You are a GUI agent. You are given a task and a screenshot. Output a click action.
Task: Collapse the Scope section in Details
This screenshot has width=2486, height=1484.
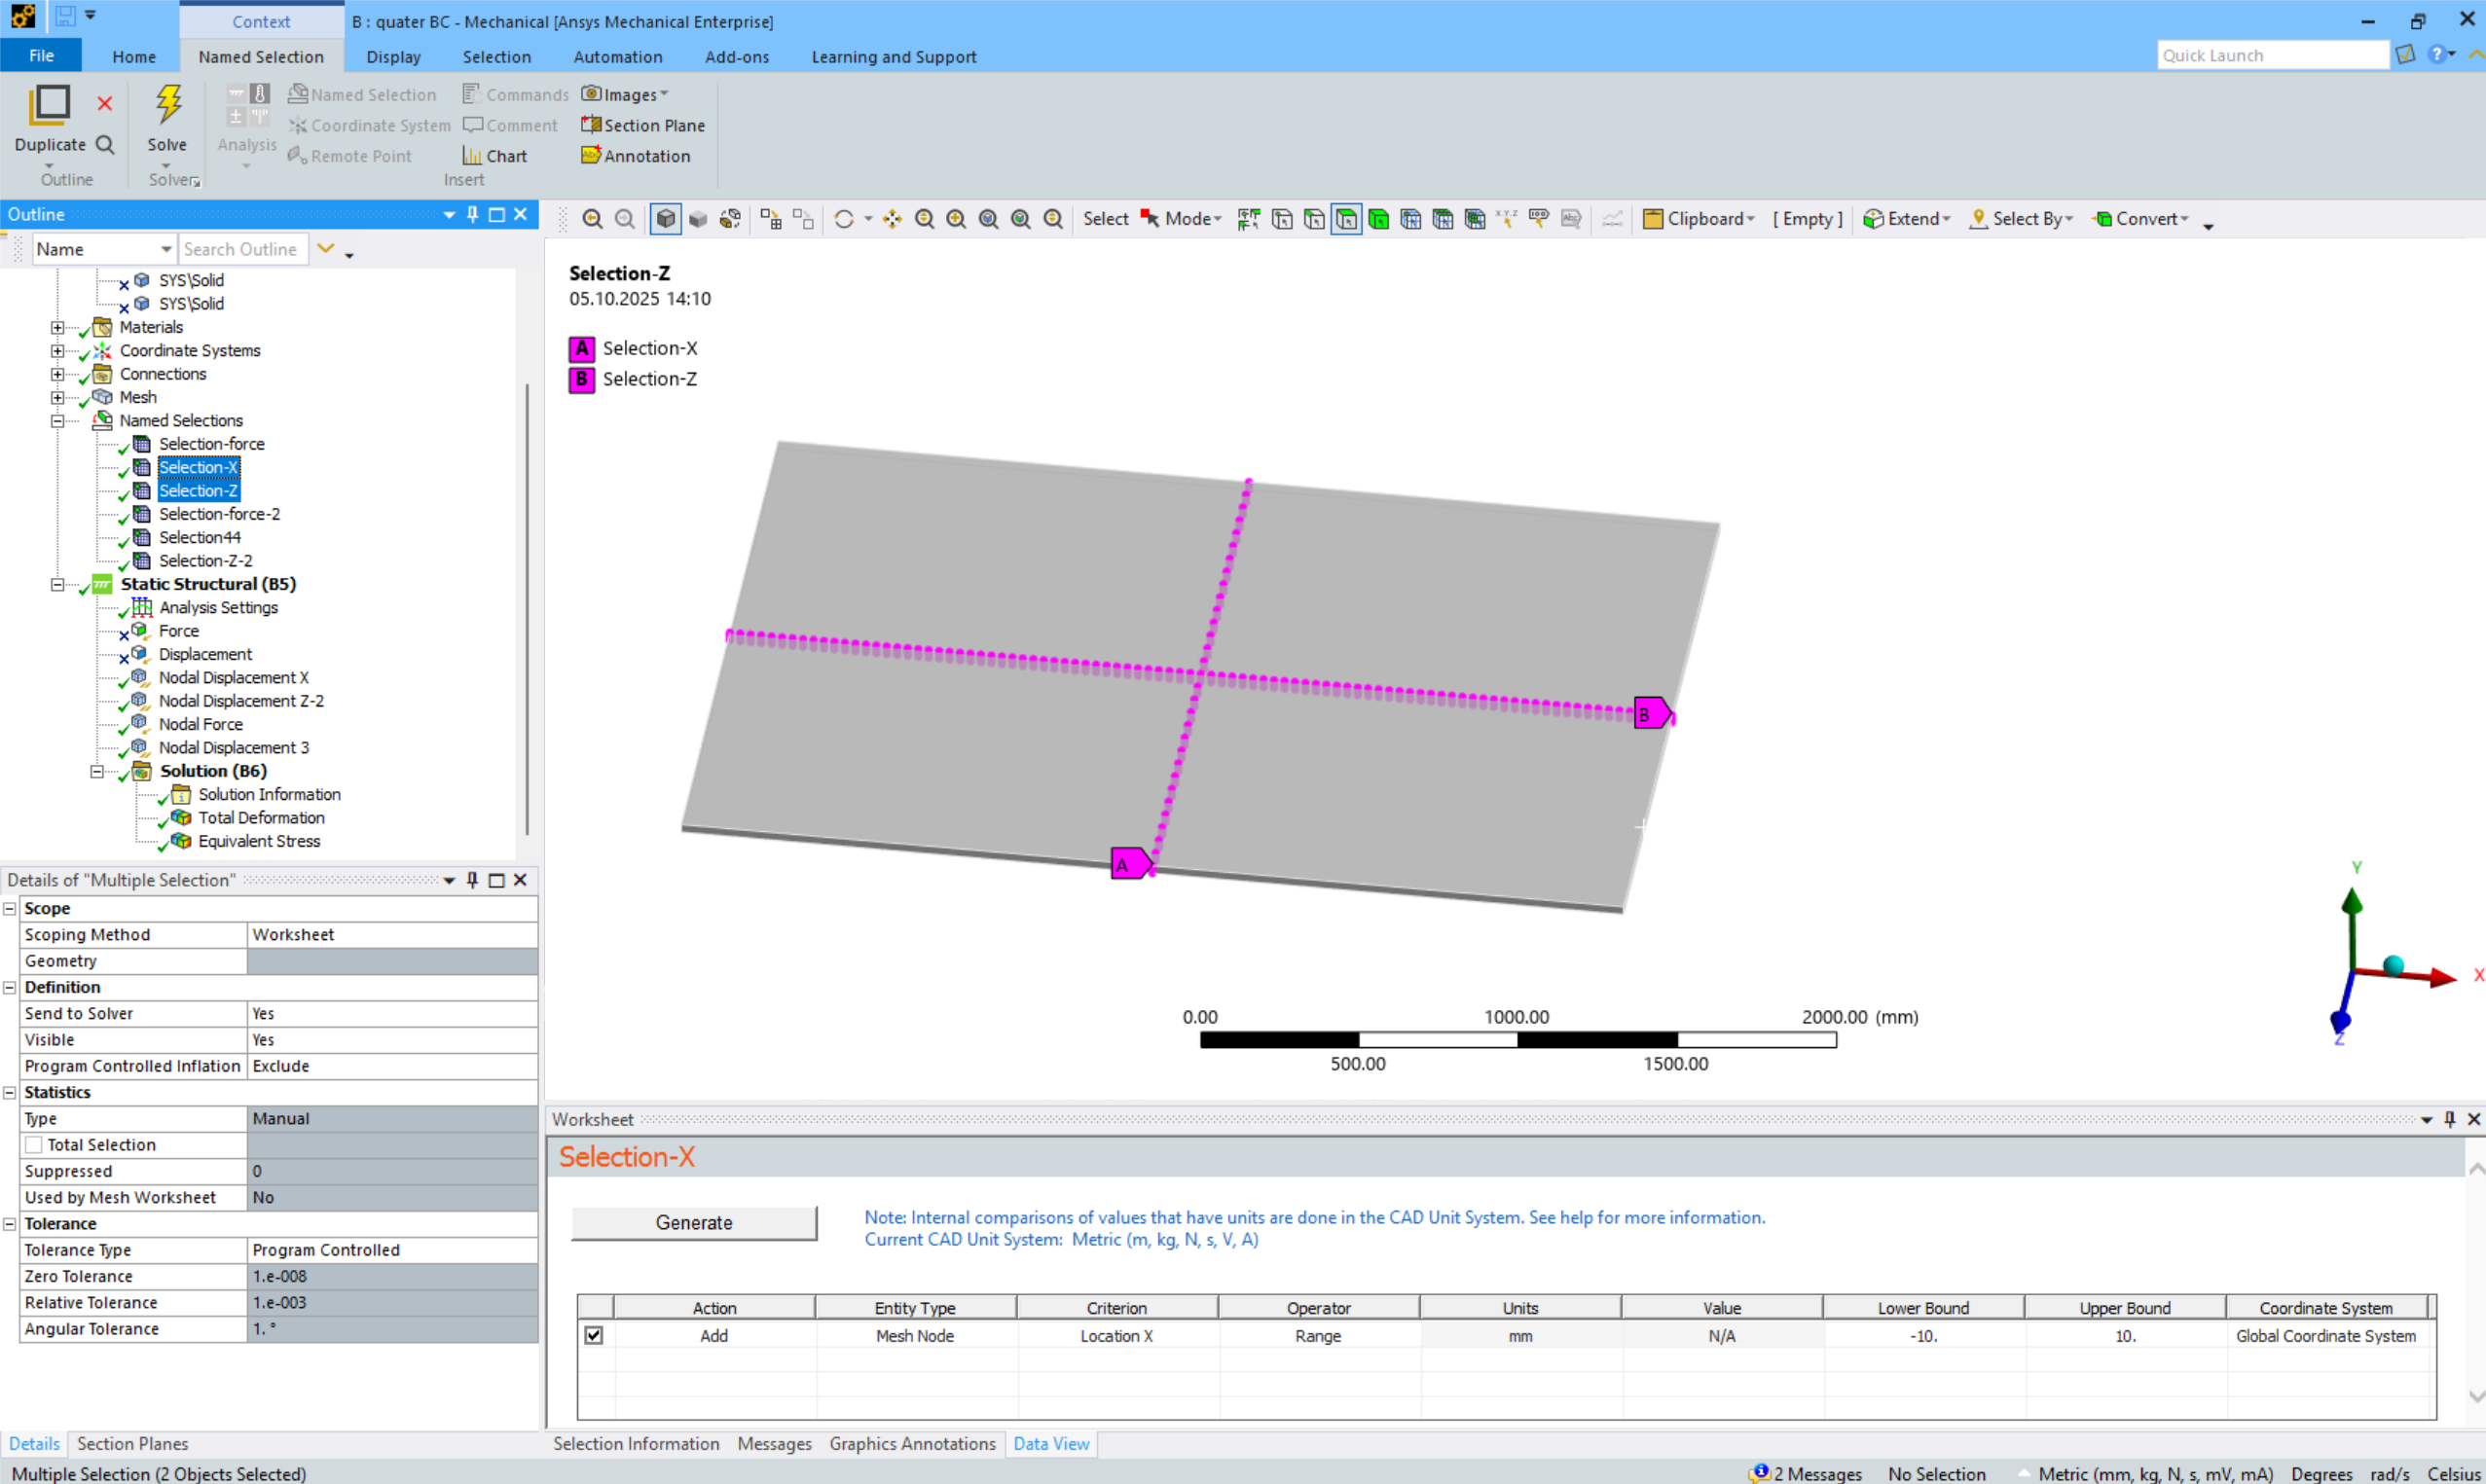click(x=10, y=909)
